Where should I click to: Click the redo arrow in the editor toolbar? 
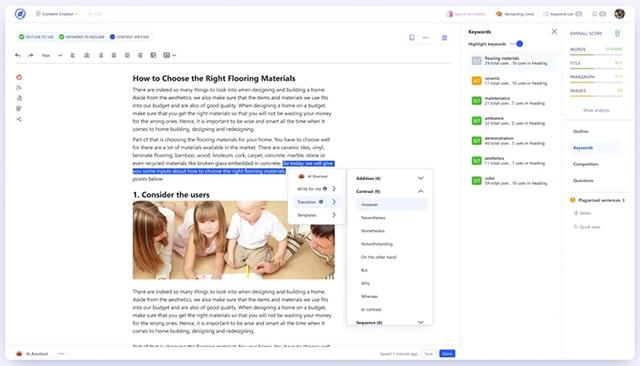(x=31, y=55)
